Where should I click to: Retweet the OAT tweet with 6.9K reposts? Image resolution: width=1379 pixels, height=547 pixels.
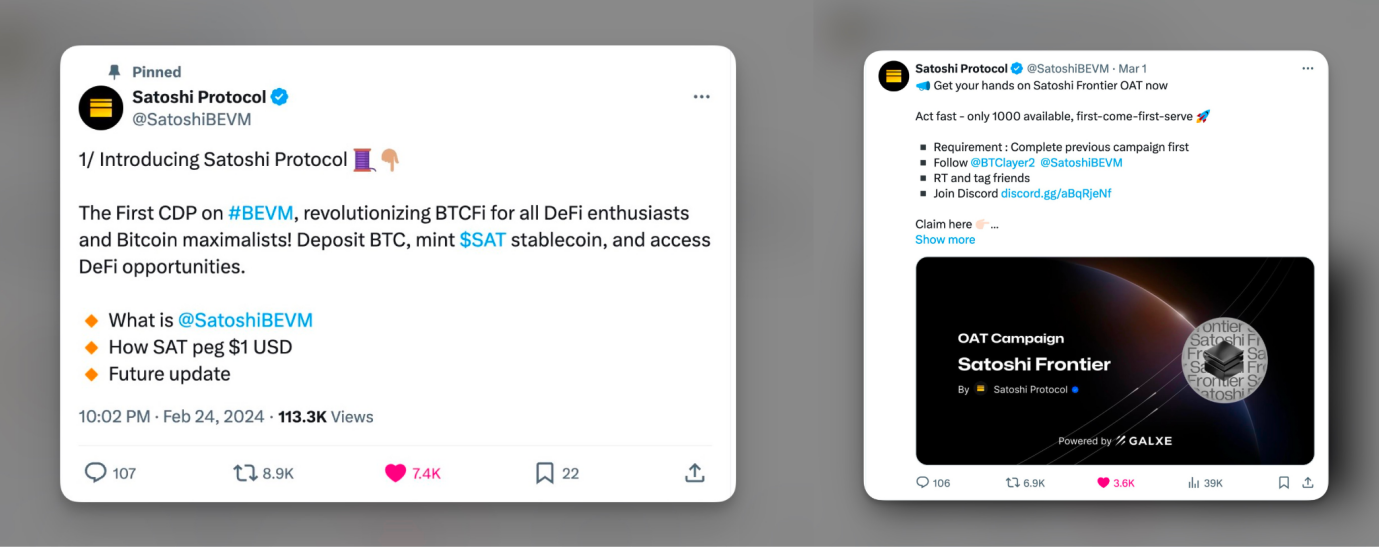click(x=1012, y=483)
